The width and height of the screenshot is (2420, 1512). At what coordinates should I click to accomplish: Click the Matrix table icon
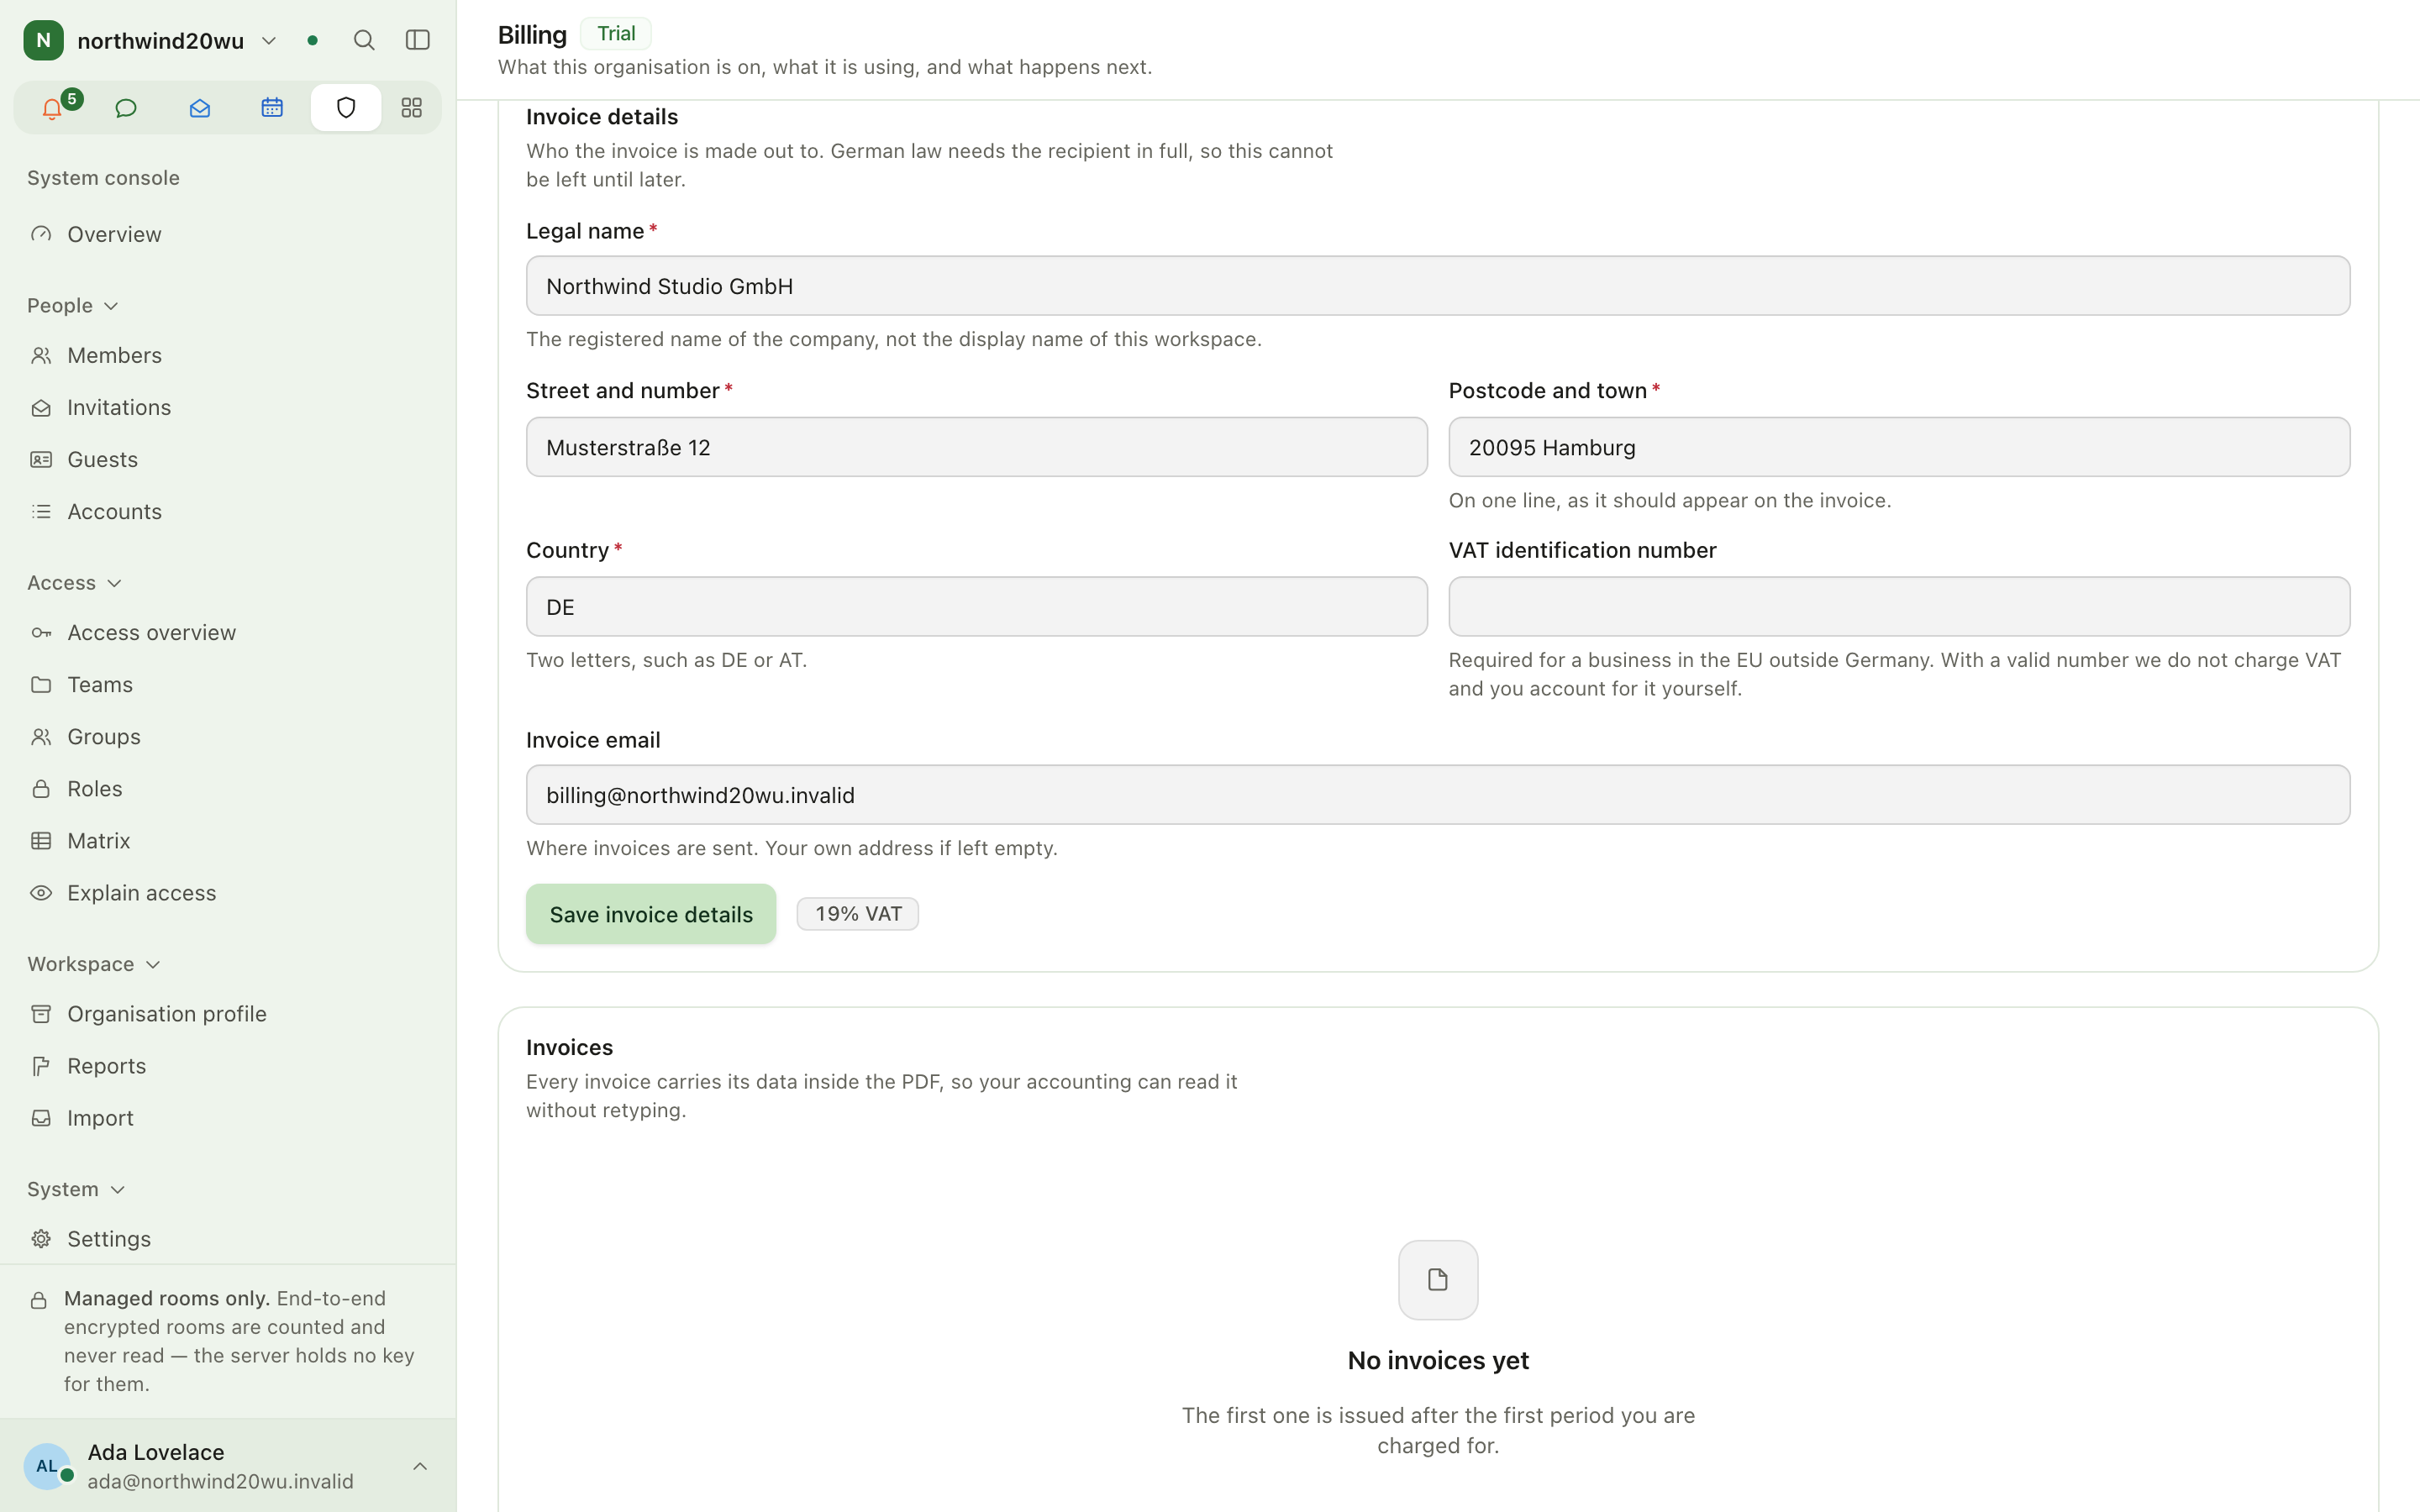(41, 841)
